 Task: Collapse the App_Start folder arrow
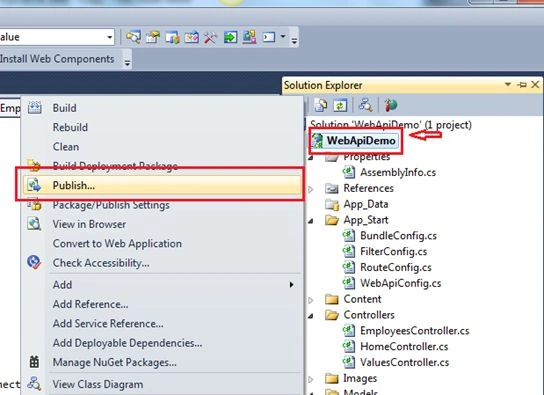[311, 221]
